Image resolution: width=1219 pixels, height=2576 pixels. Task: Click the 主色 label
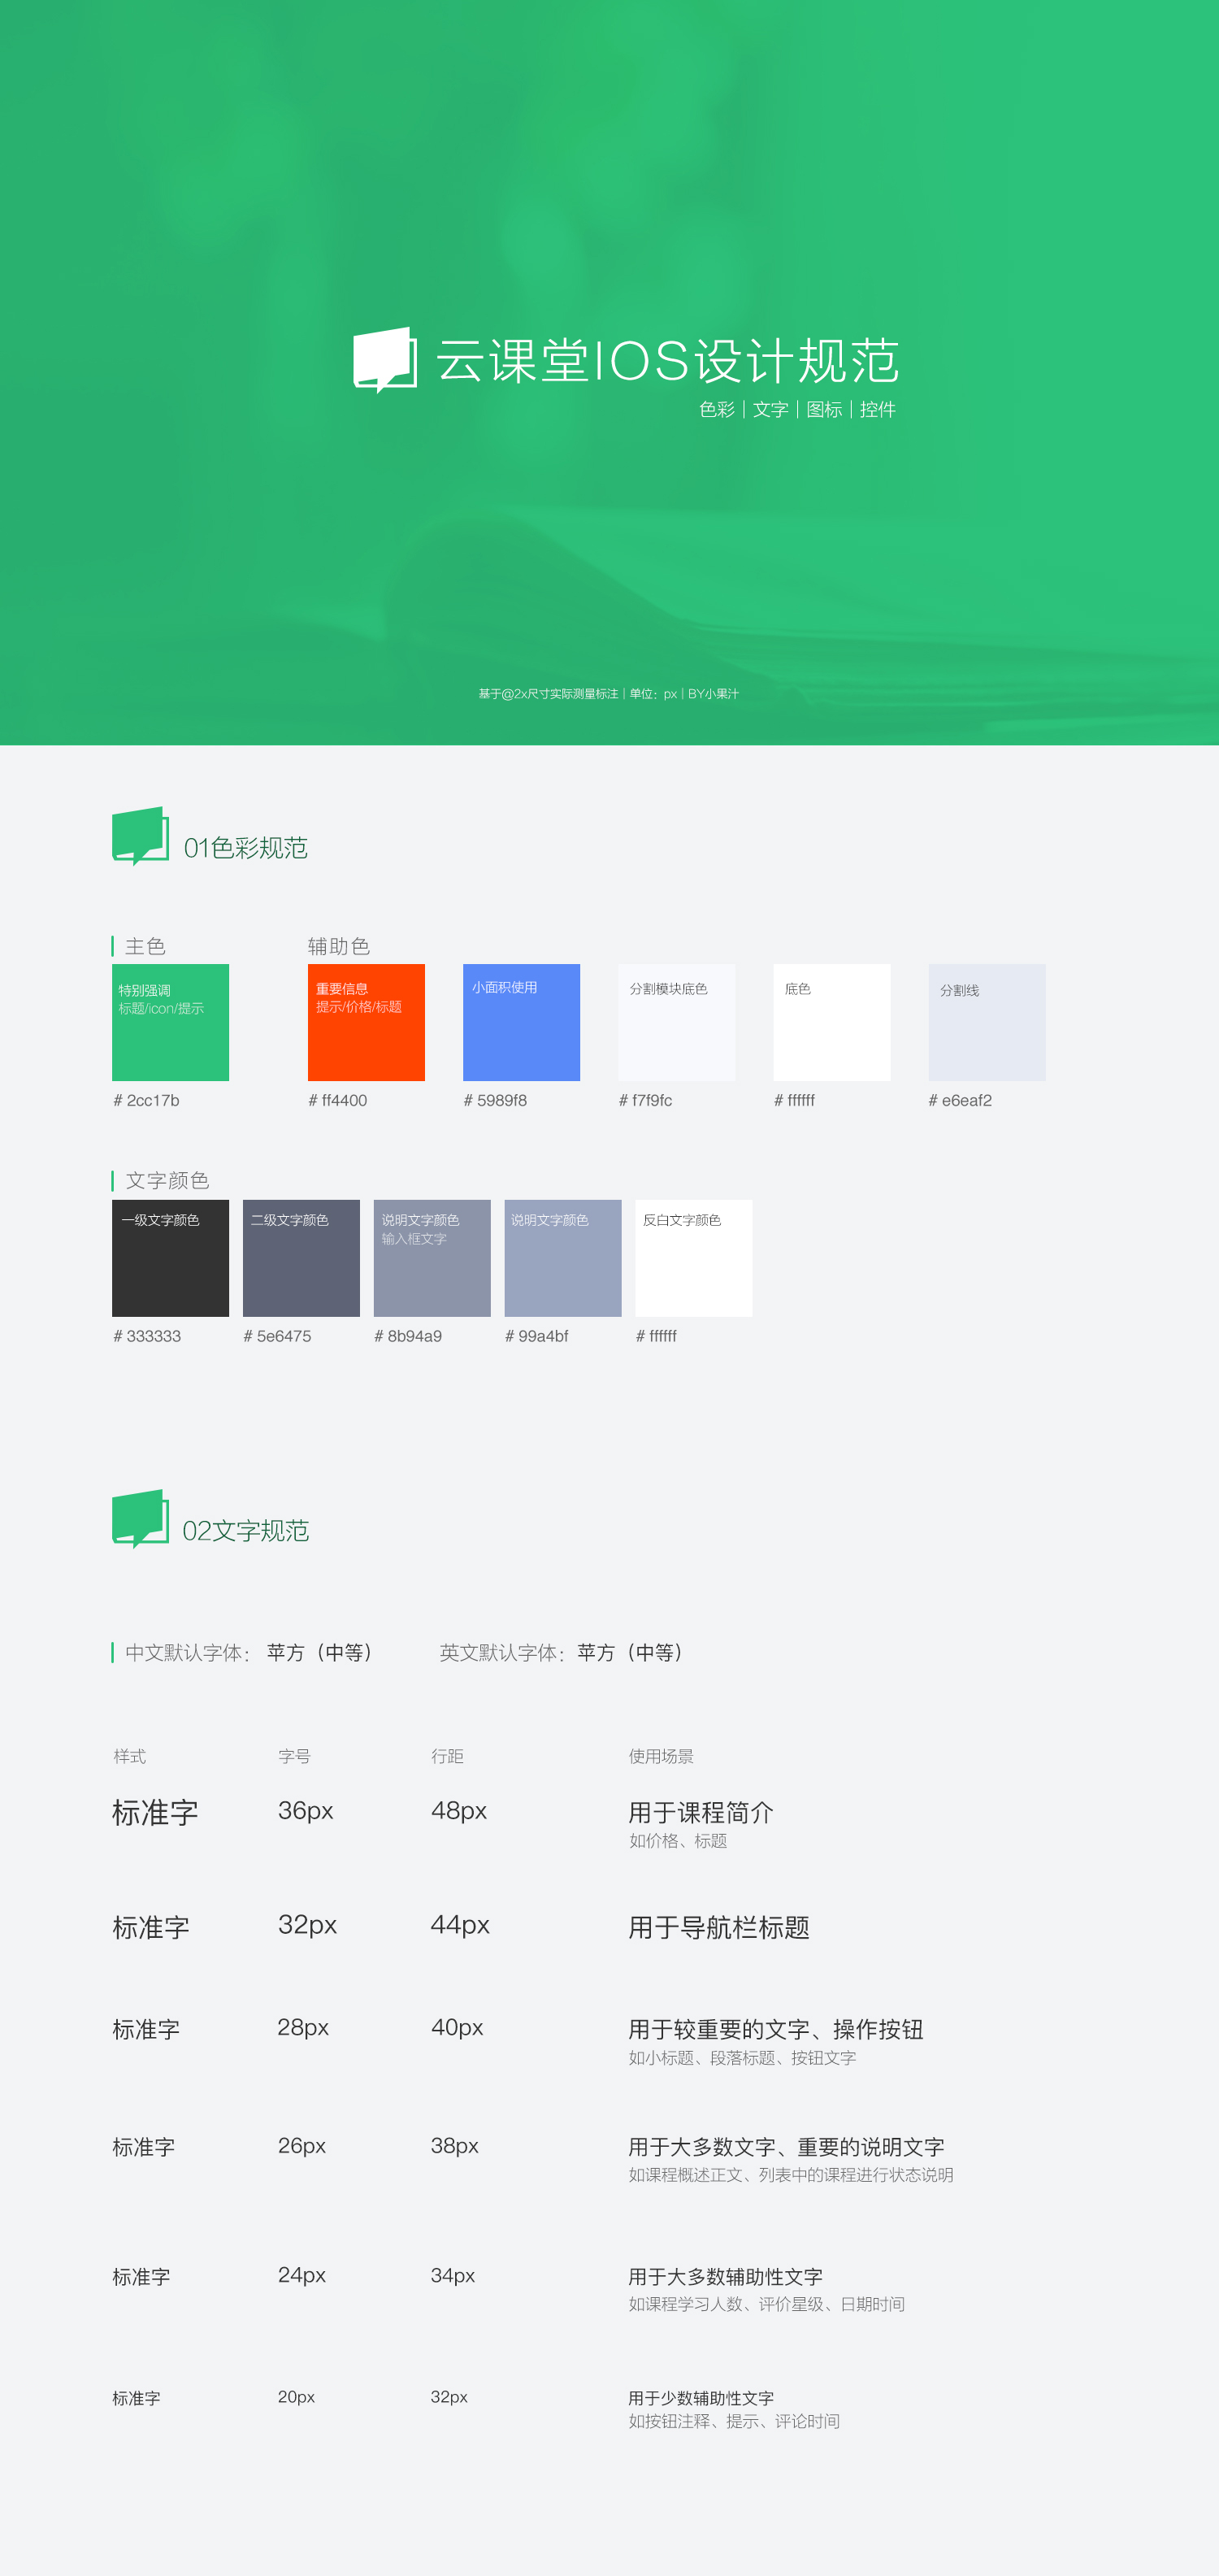click(145, 946)
